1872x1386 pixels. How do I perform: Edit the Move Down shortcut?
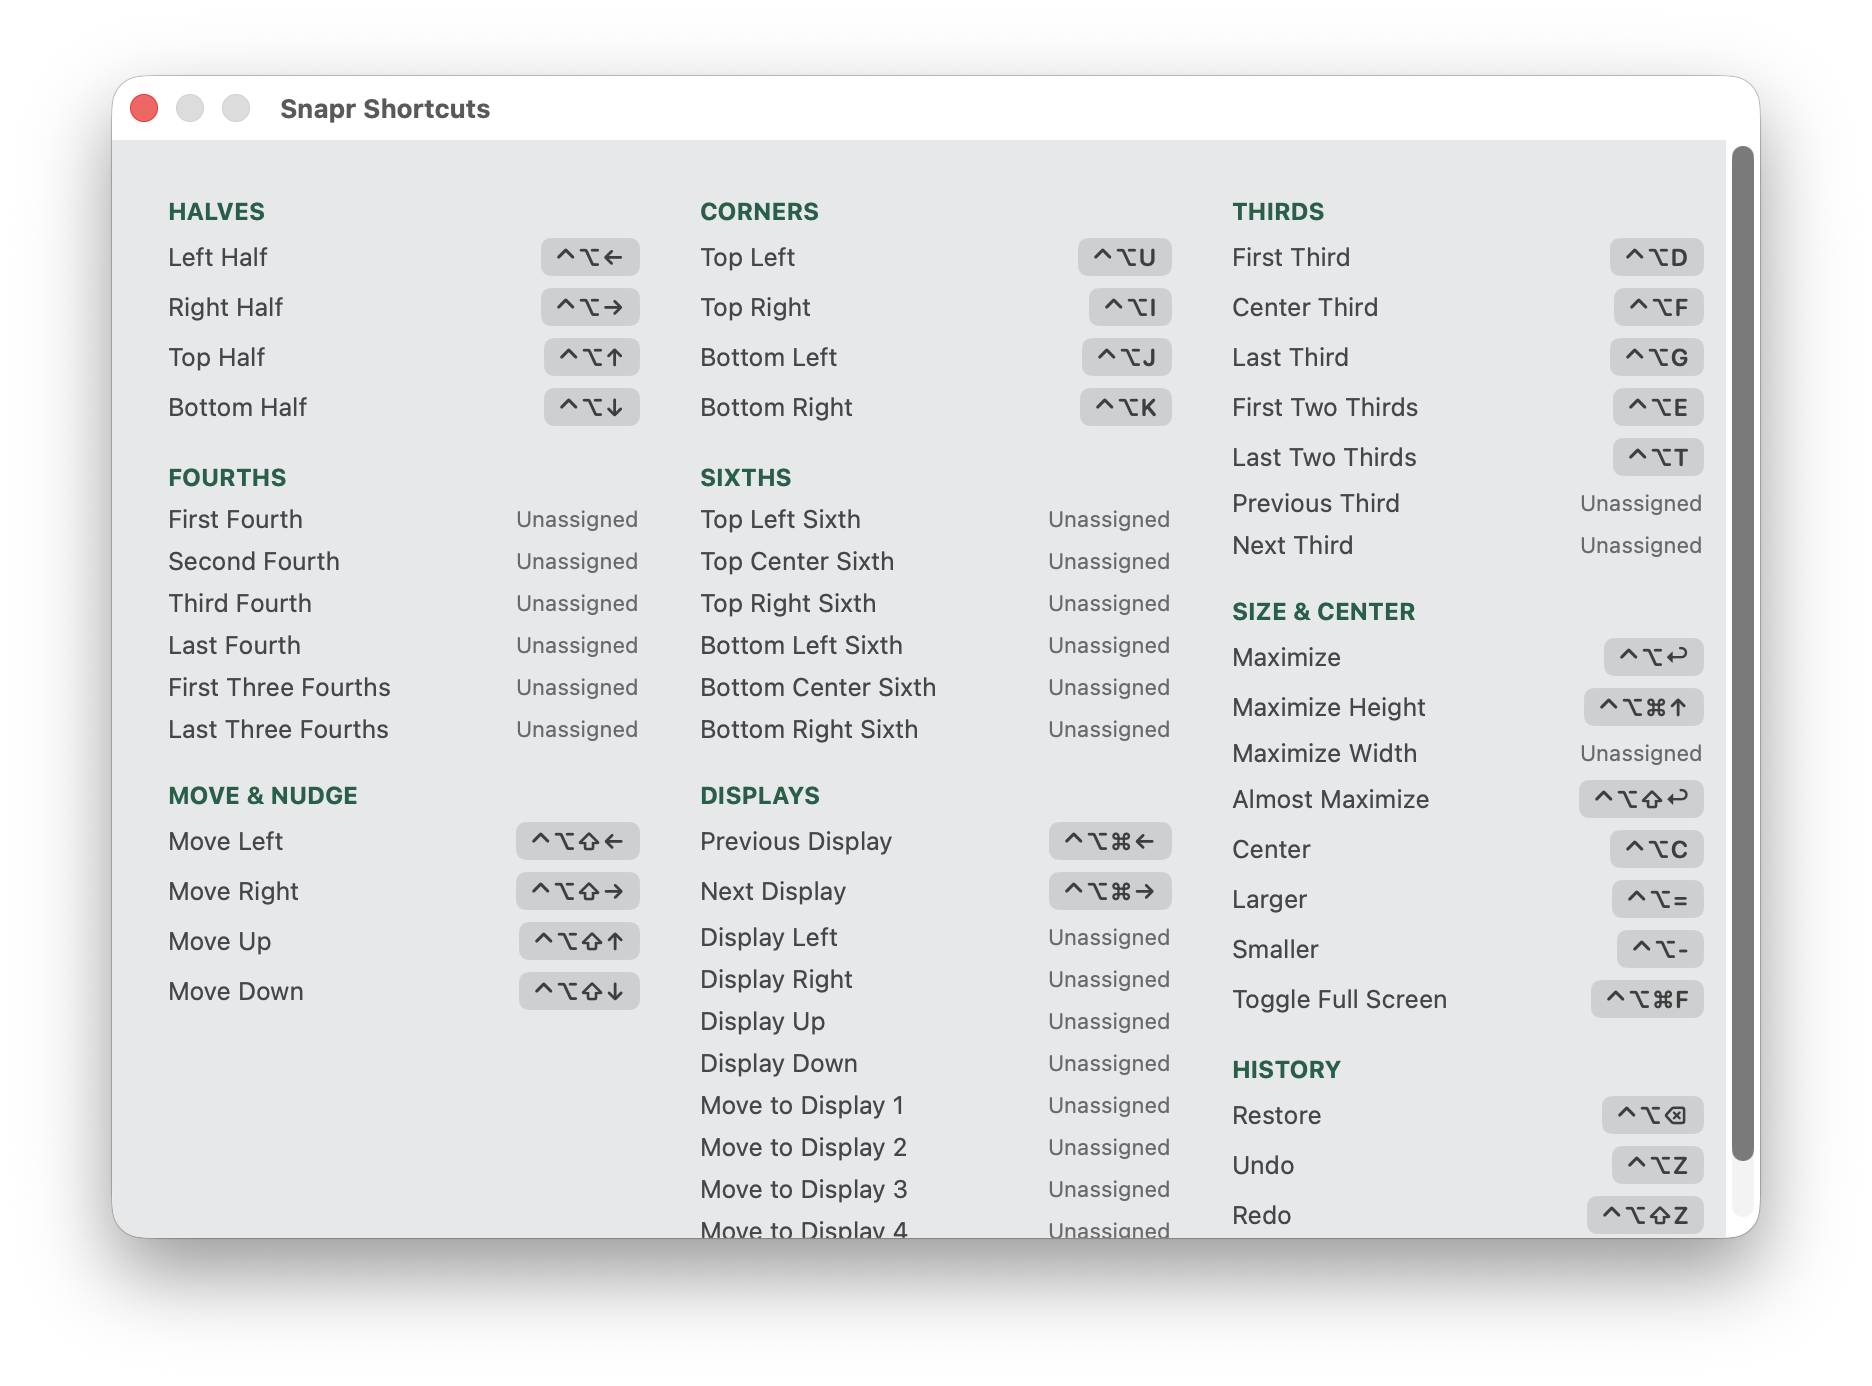click(x=579, y=991)
